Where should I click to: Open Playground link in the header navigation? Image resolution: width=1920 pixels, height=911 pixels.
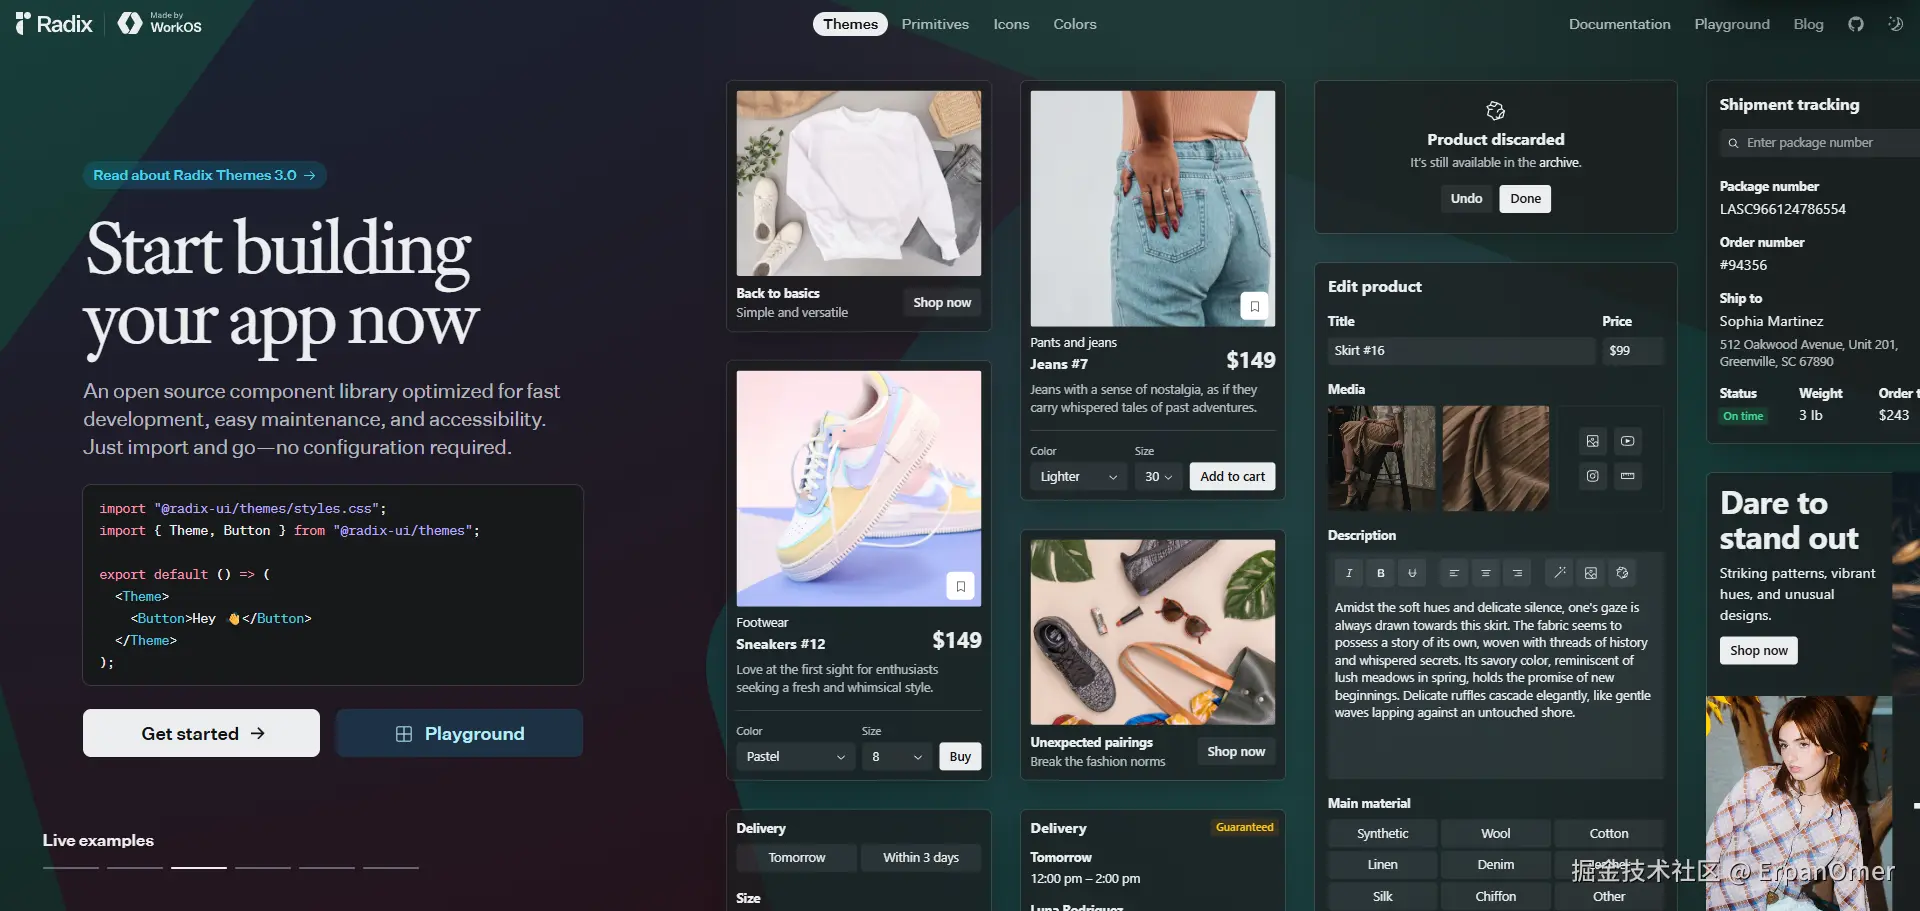click(x=1732, y=24)
